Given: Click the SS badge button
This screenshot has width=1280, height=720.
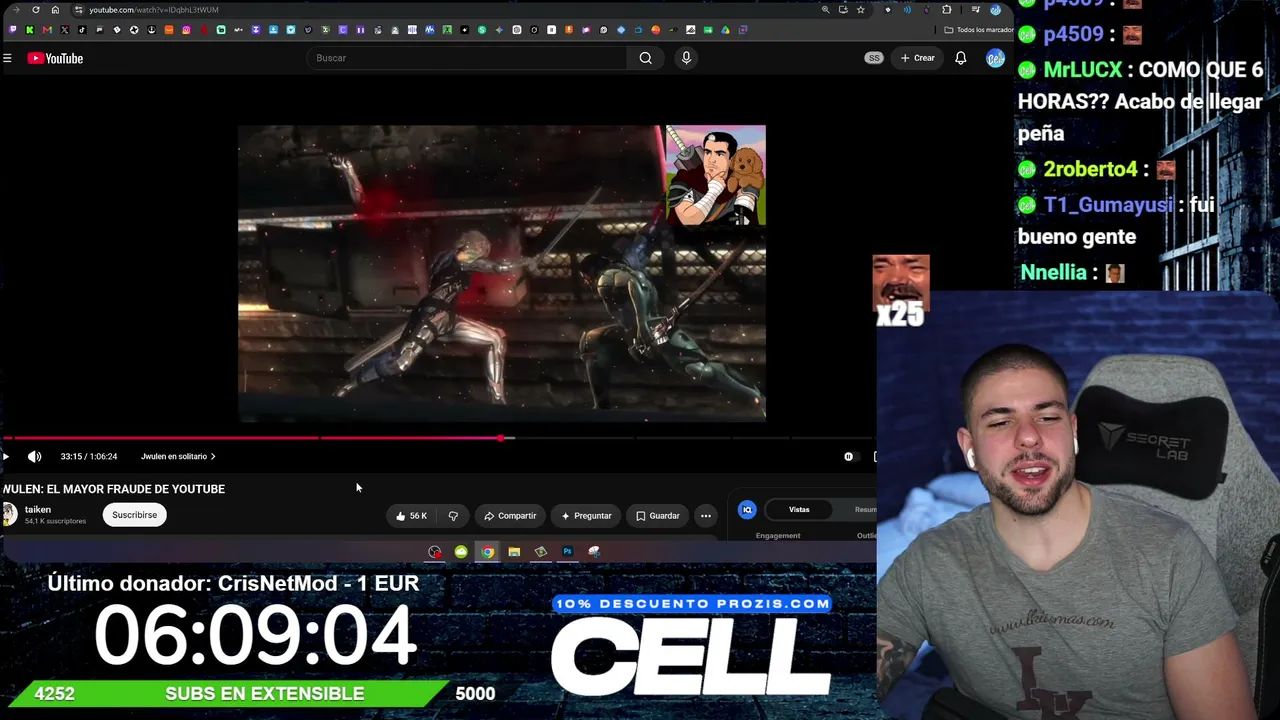Looking at the screenshot, I should (874, 58).
